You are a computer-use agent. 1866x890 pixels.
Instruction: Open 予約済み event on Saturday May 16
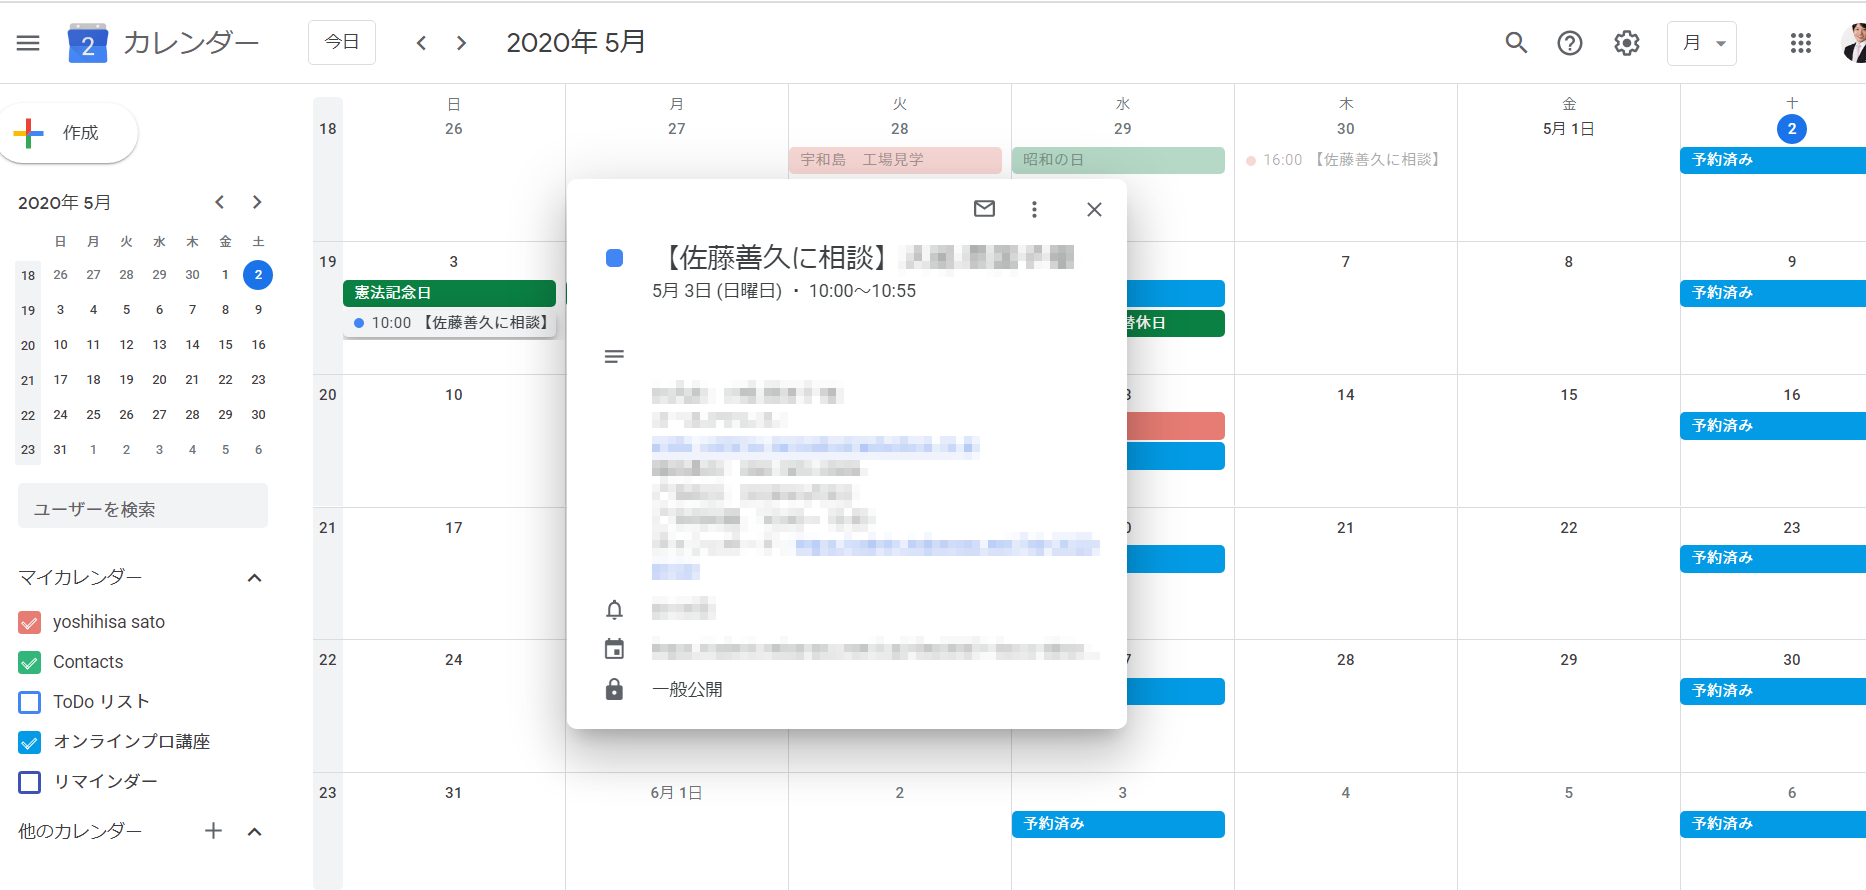click(1773, 426)
